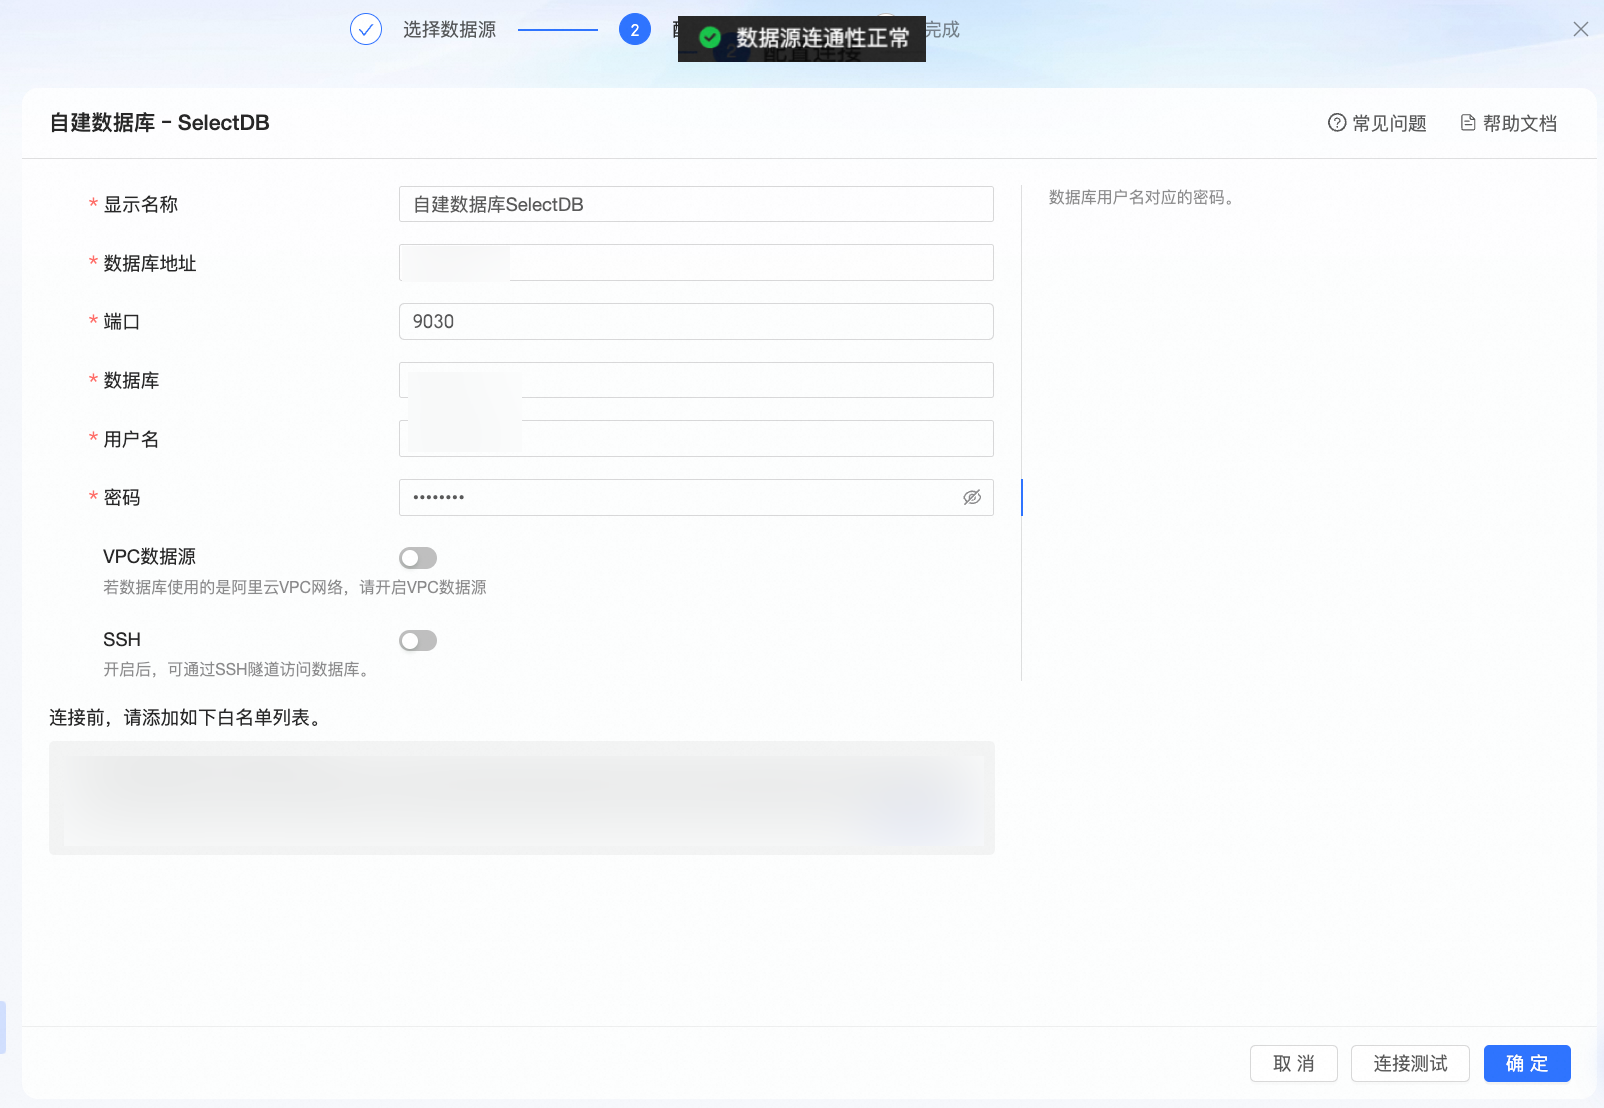This screenshot has height=1108, width=1604.
Task: Click the 连接前，请添加如下白名单列表 text
Action: click(187, 718)
